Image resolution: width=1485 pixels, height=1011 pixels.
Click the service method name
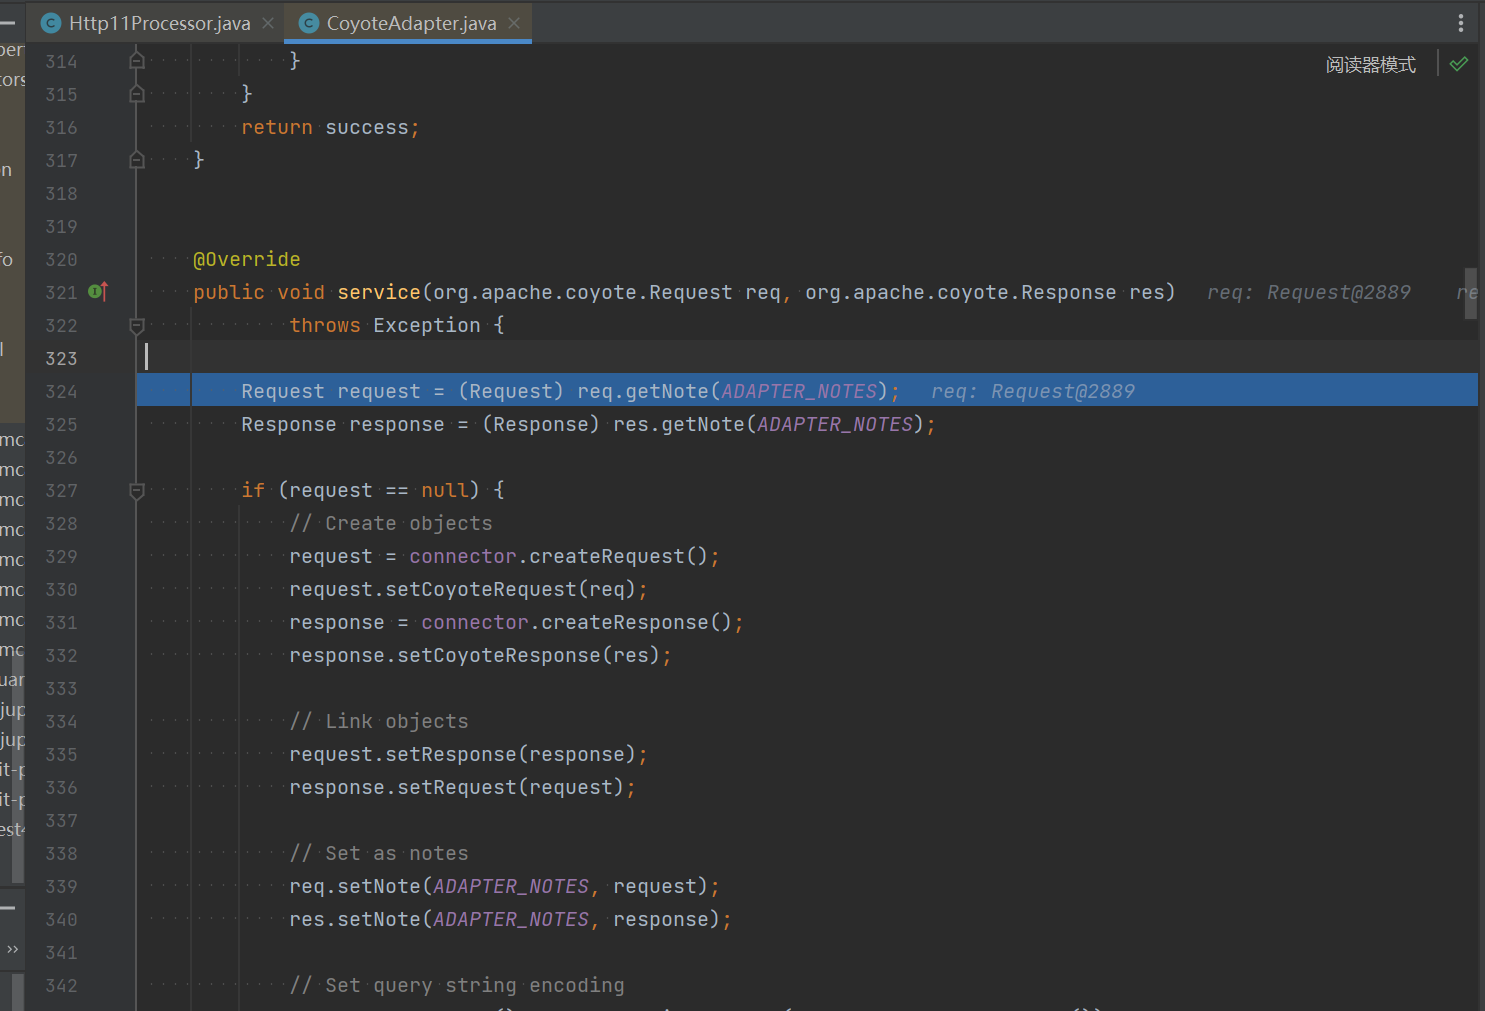[379, 292]
